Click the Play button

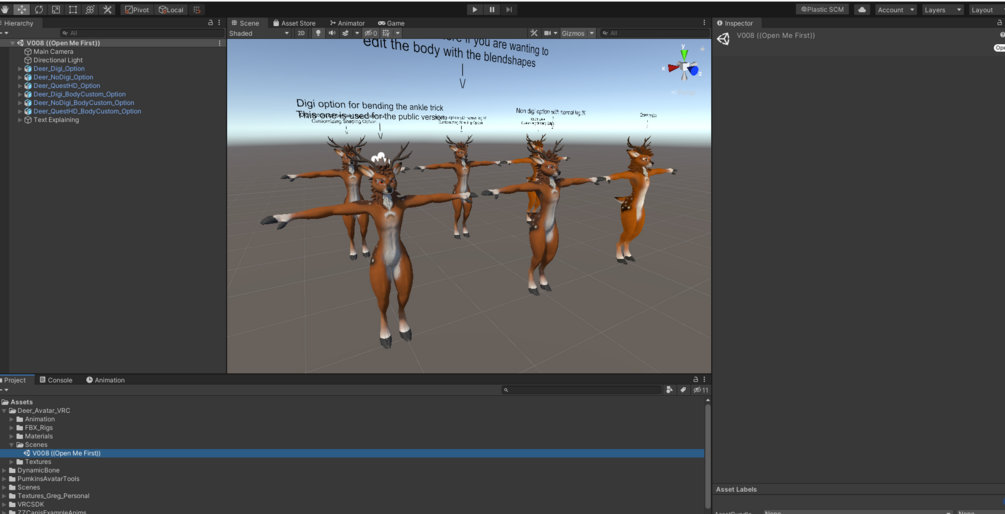tap(475, 10)
